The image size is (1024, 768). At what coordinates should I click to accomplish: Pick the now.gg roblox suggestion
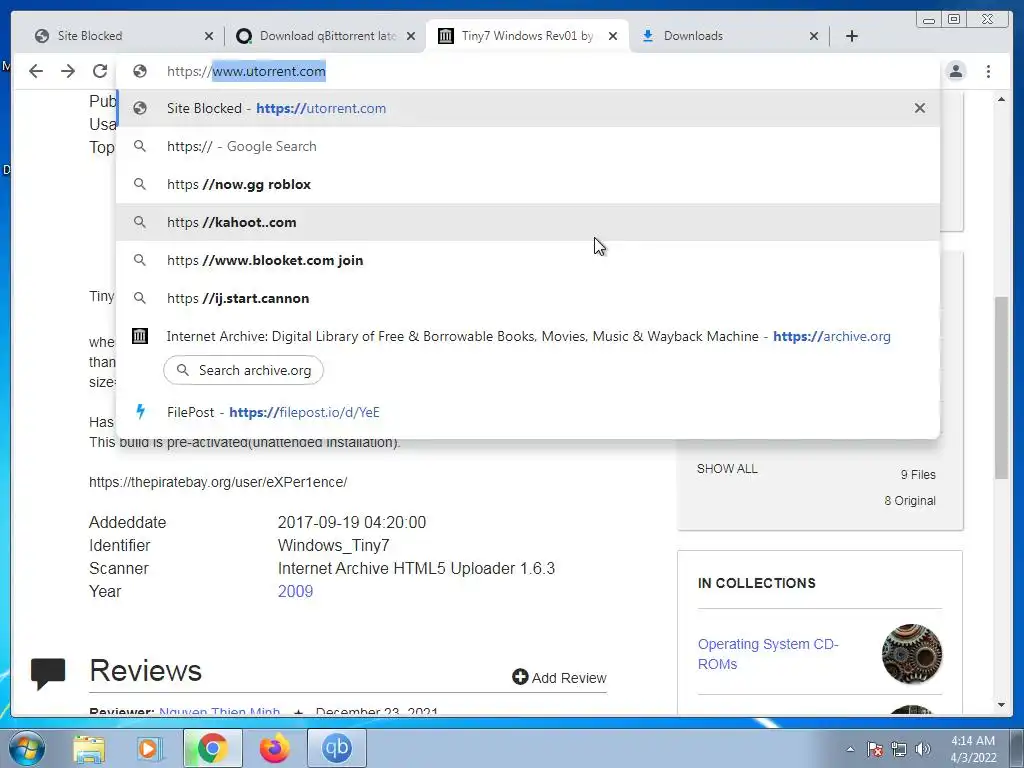[528, 184]
